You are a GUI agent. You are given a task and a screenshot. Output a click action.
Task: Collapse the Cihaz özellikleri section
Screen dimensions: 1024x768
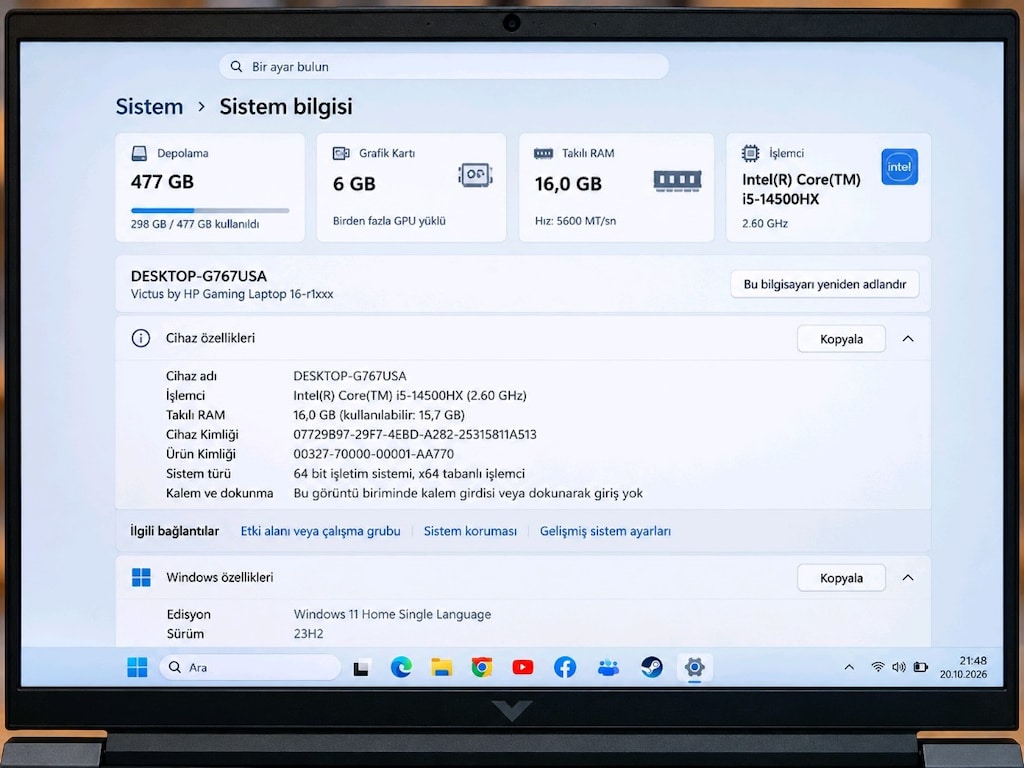[x=908, y=338]
